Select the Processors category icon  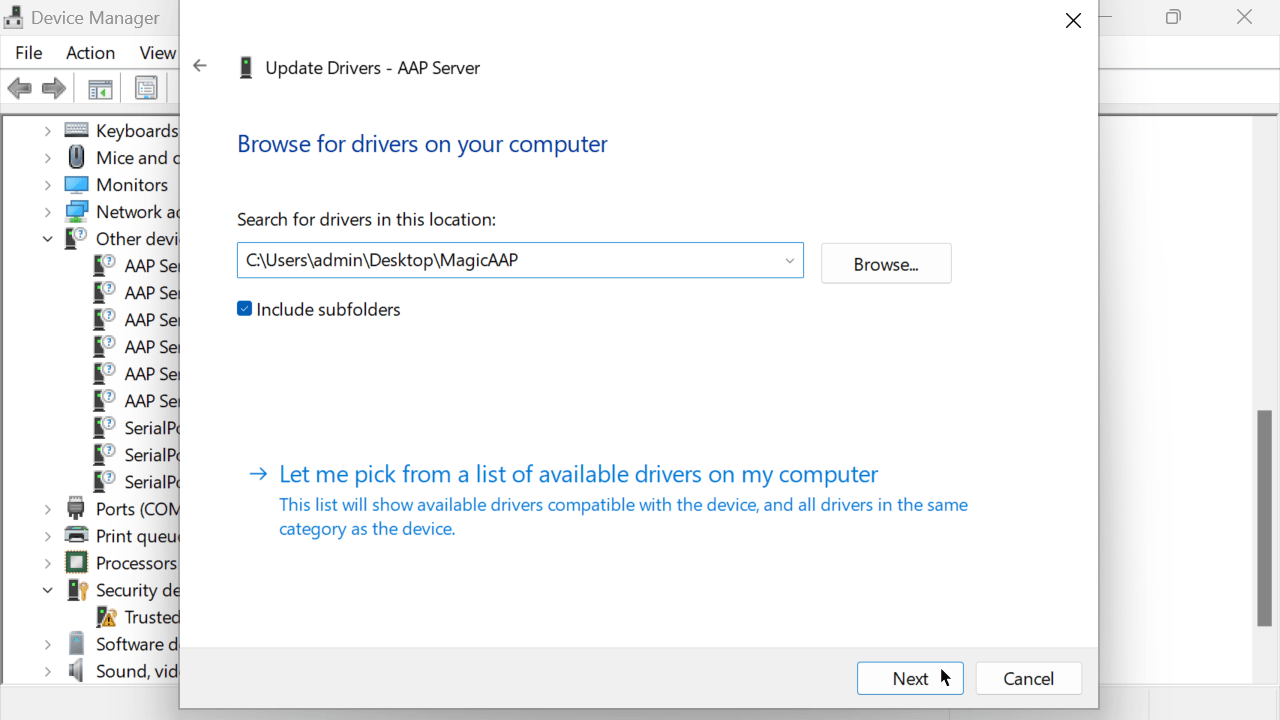coord(77,563)
